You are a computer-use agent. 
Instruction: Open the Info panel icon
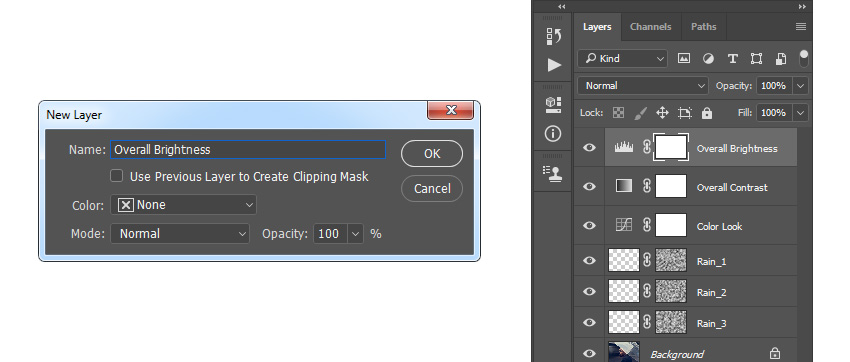pyautogui.click(x=553, y=133)
